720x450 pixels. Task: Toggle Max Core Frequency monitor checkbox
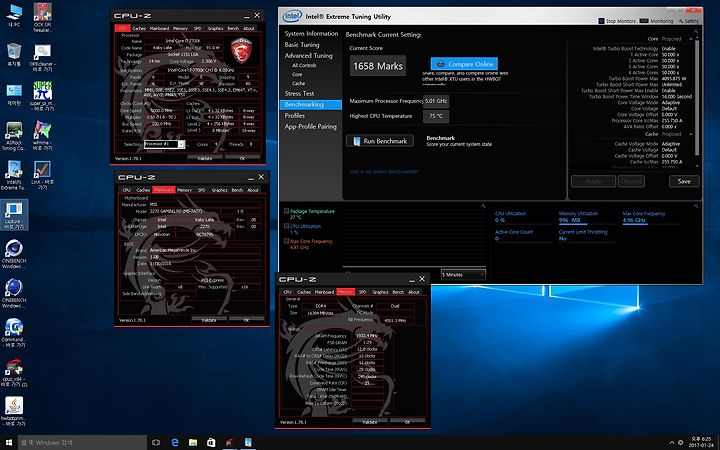(287, 241)
